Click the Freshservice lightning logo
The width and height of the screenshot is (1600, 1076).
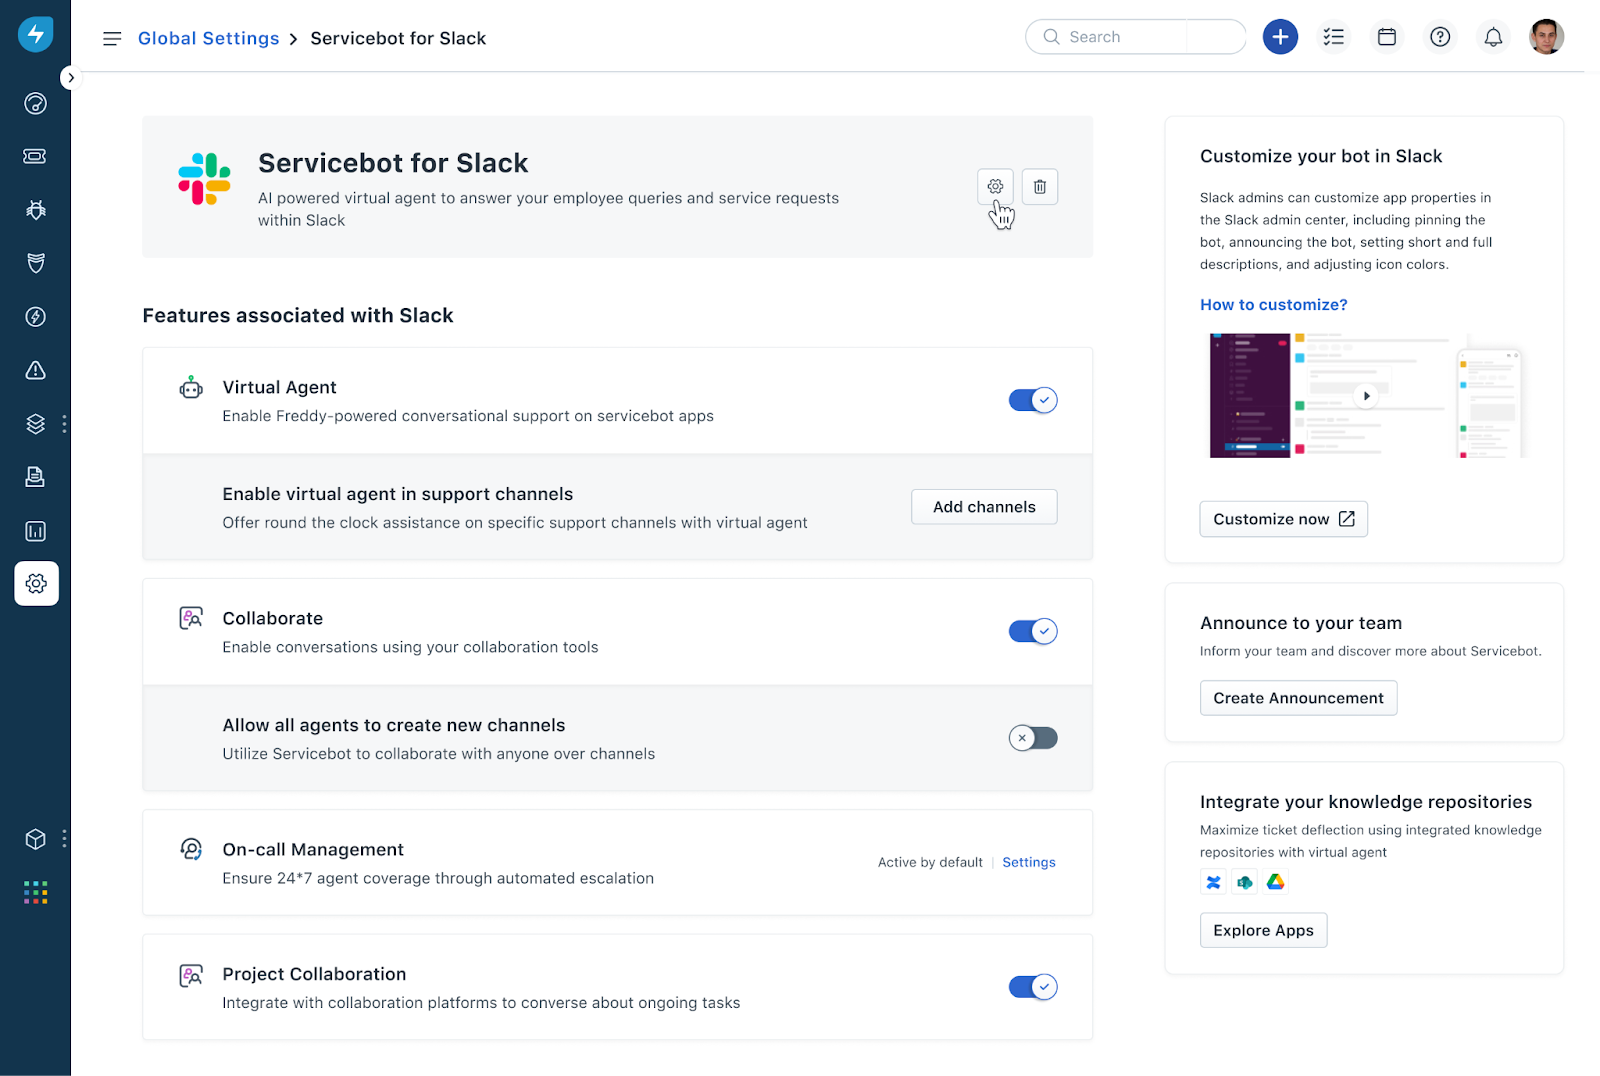click(x=35, y=34)
